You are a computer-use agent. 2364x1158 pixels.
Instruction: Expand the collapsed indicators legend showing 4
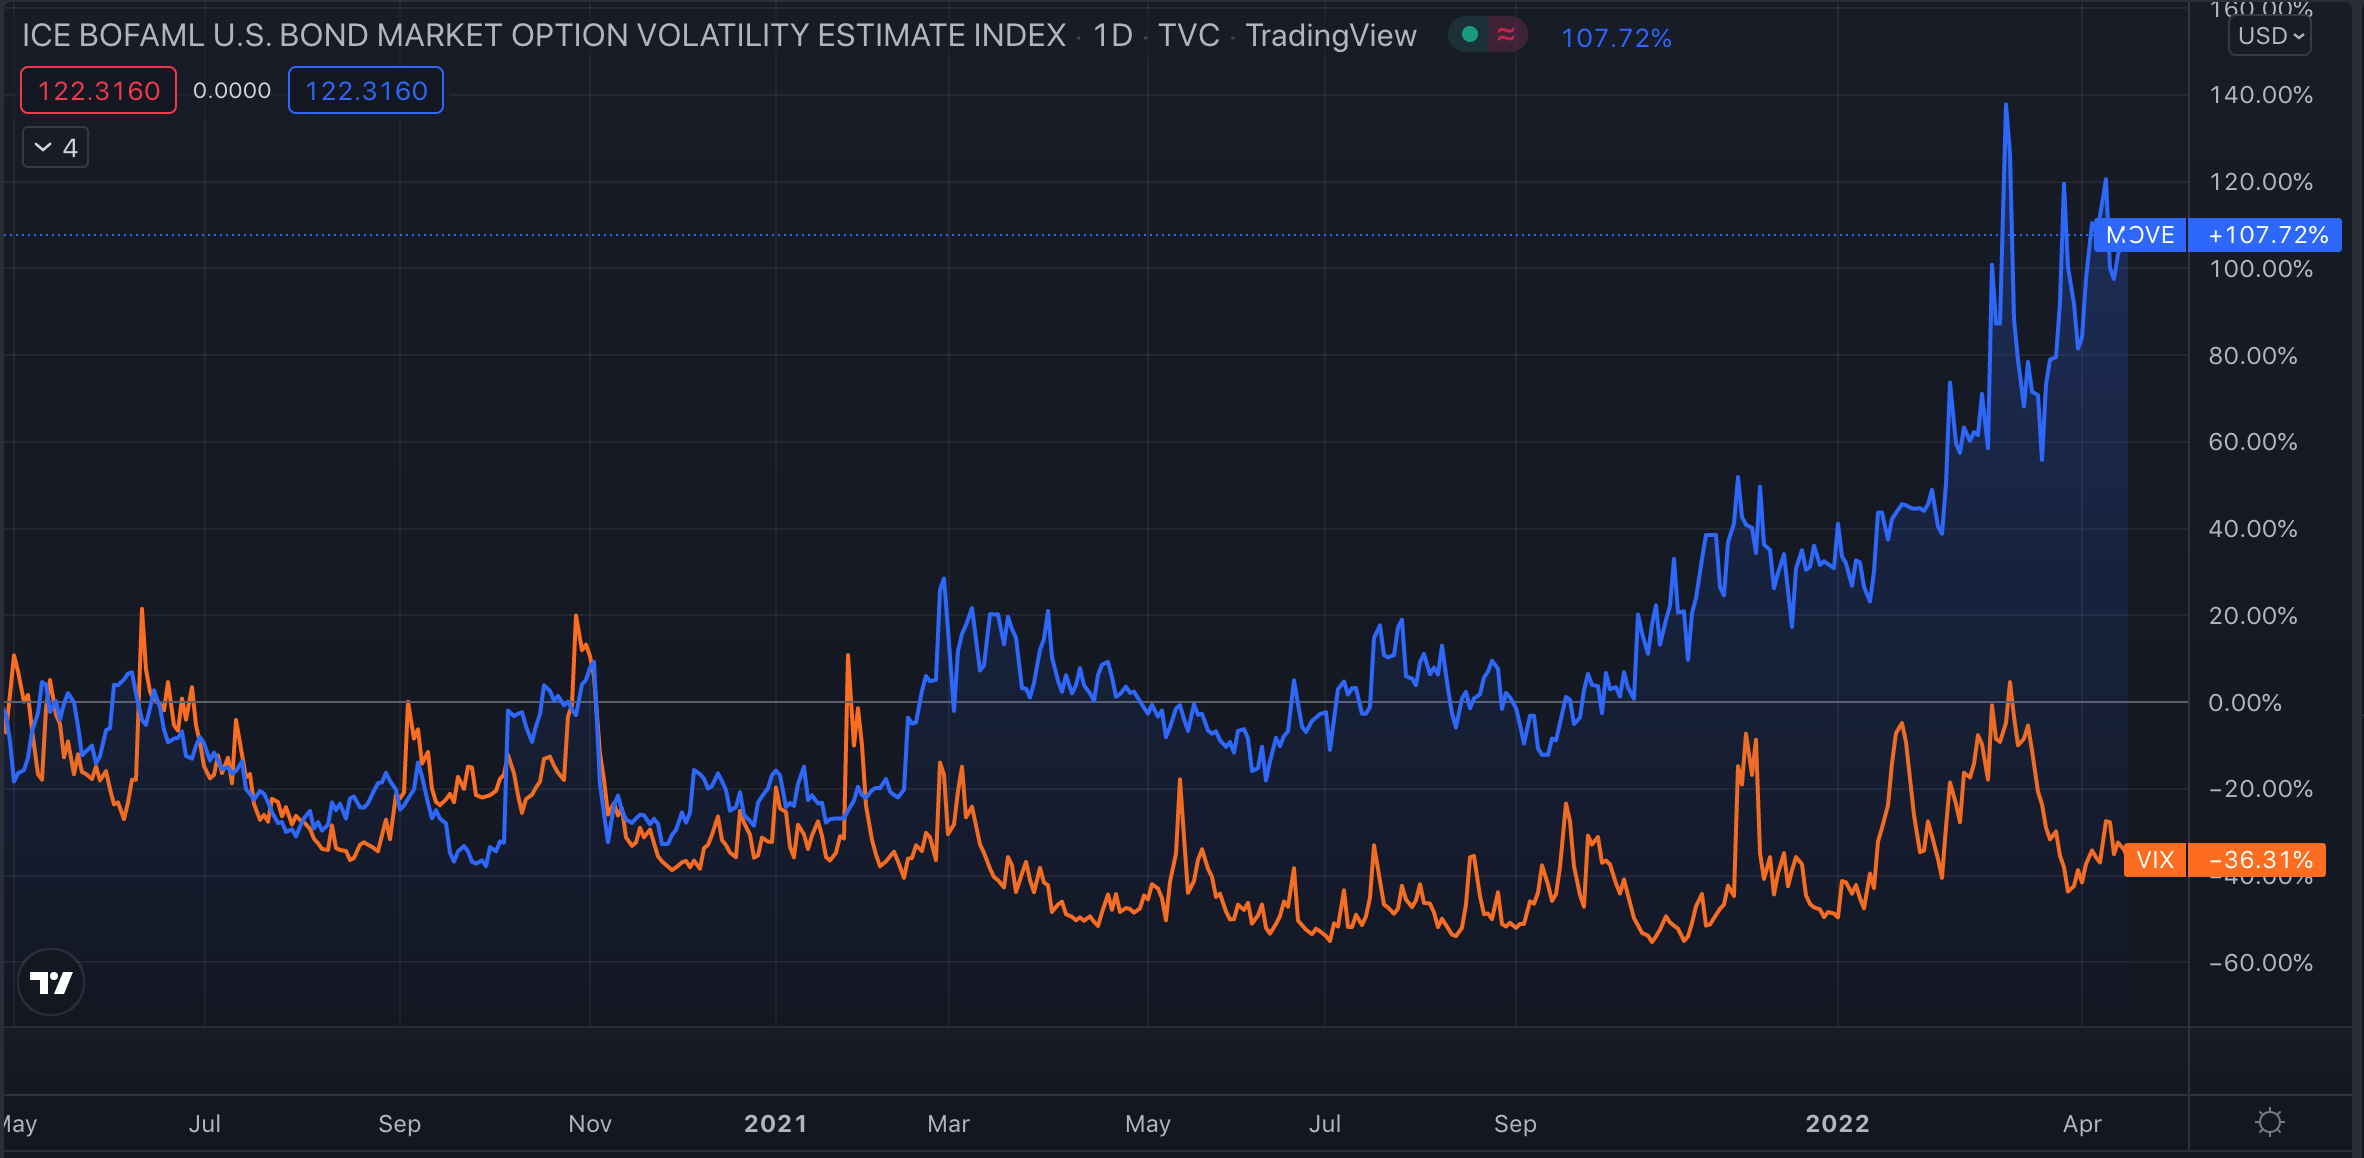[x=56, y=148]
